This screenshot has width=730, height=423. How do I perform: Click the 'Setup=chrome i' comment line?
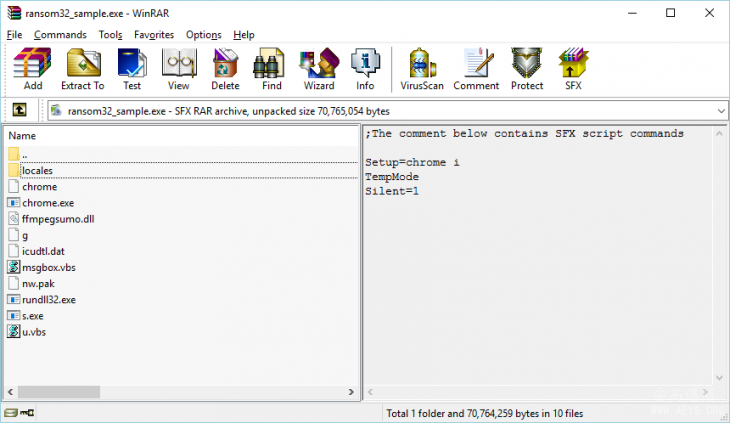point(412,162)
